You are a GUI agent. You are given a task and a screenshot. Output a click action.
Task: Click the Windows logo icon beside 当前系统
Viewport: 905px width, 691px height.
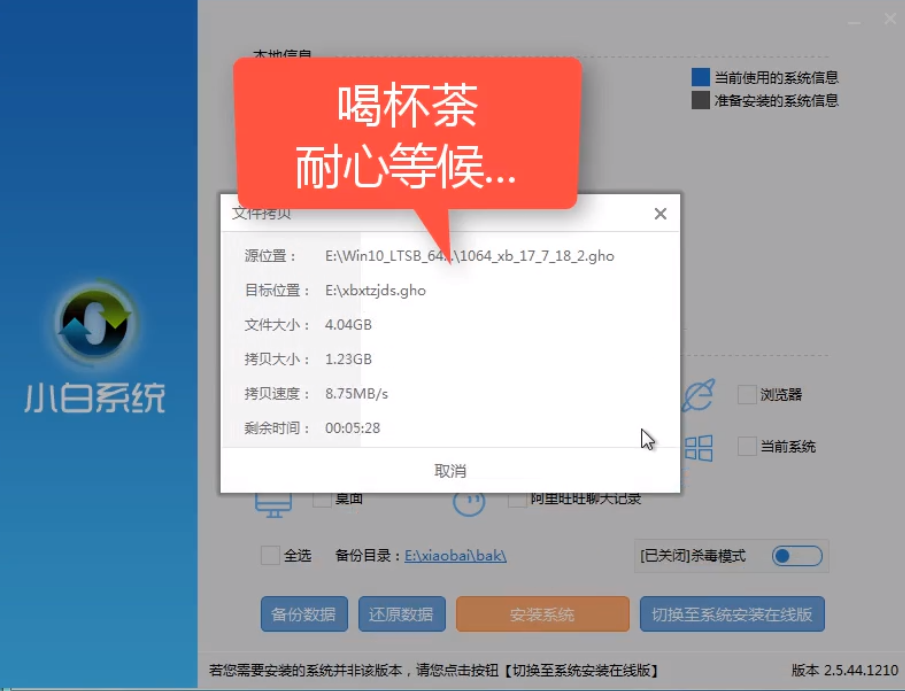(699, 447)
